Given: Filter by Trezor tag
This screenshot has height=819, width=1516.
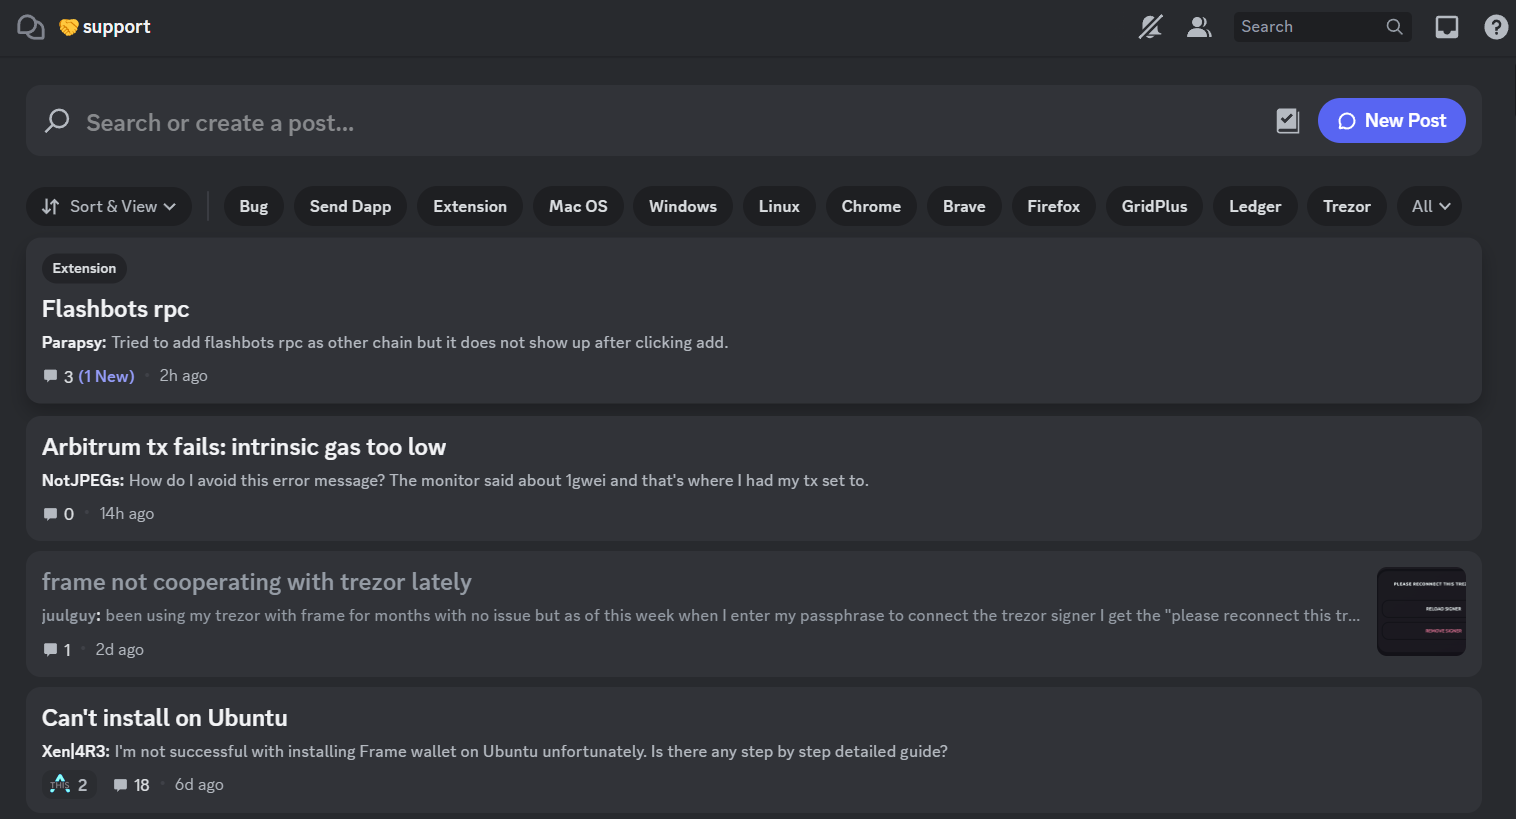Looking at the screenshot, I should point(1347,206).
